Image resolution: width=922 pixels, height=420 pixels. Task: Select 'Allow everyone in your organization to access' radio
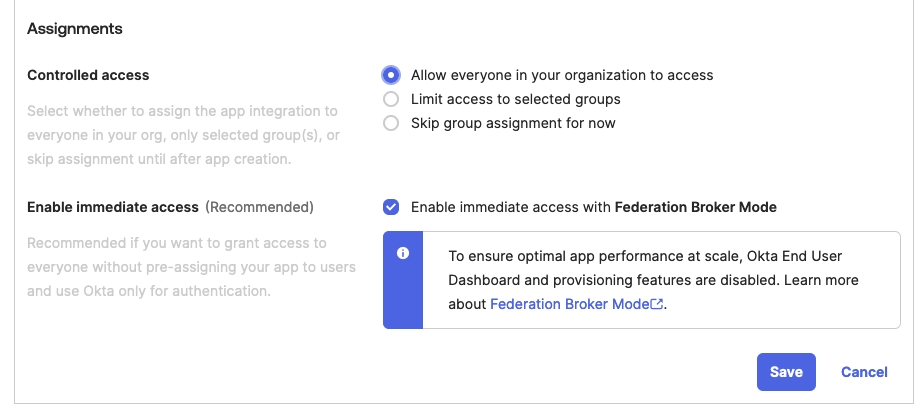[391, 75]
